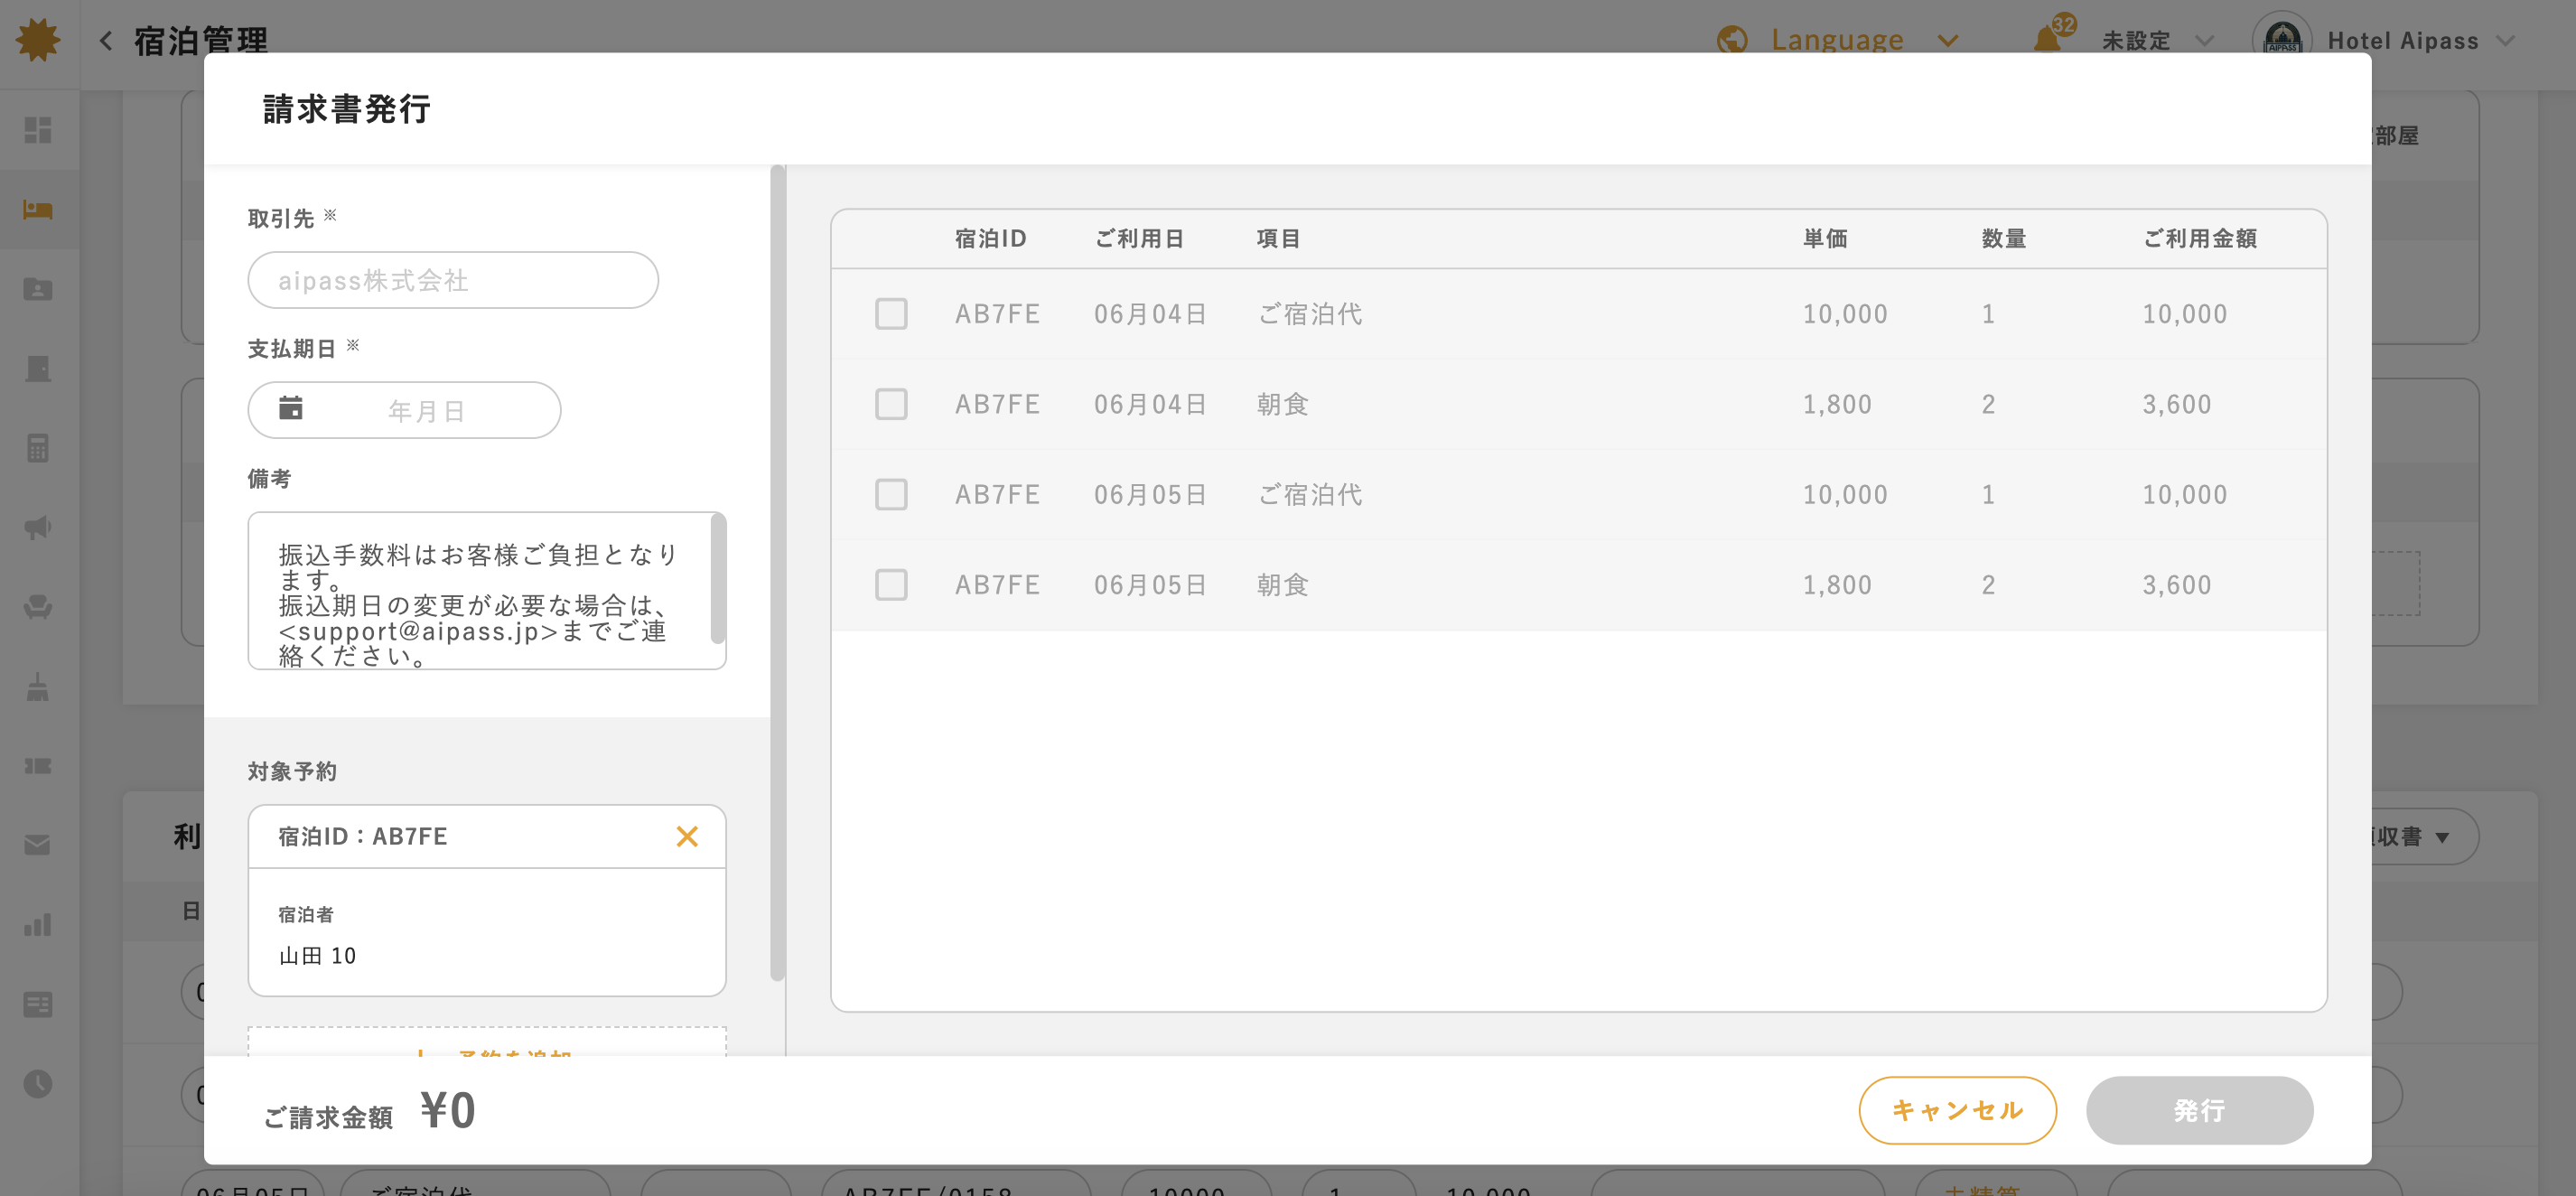Image resolution: width=2576 pixels, height=1196 pixels.
Task: Open the cleaning broom sidebar icon
Action: pos(38,687)
